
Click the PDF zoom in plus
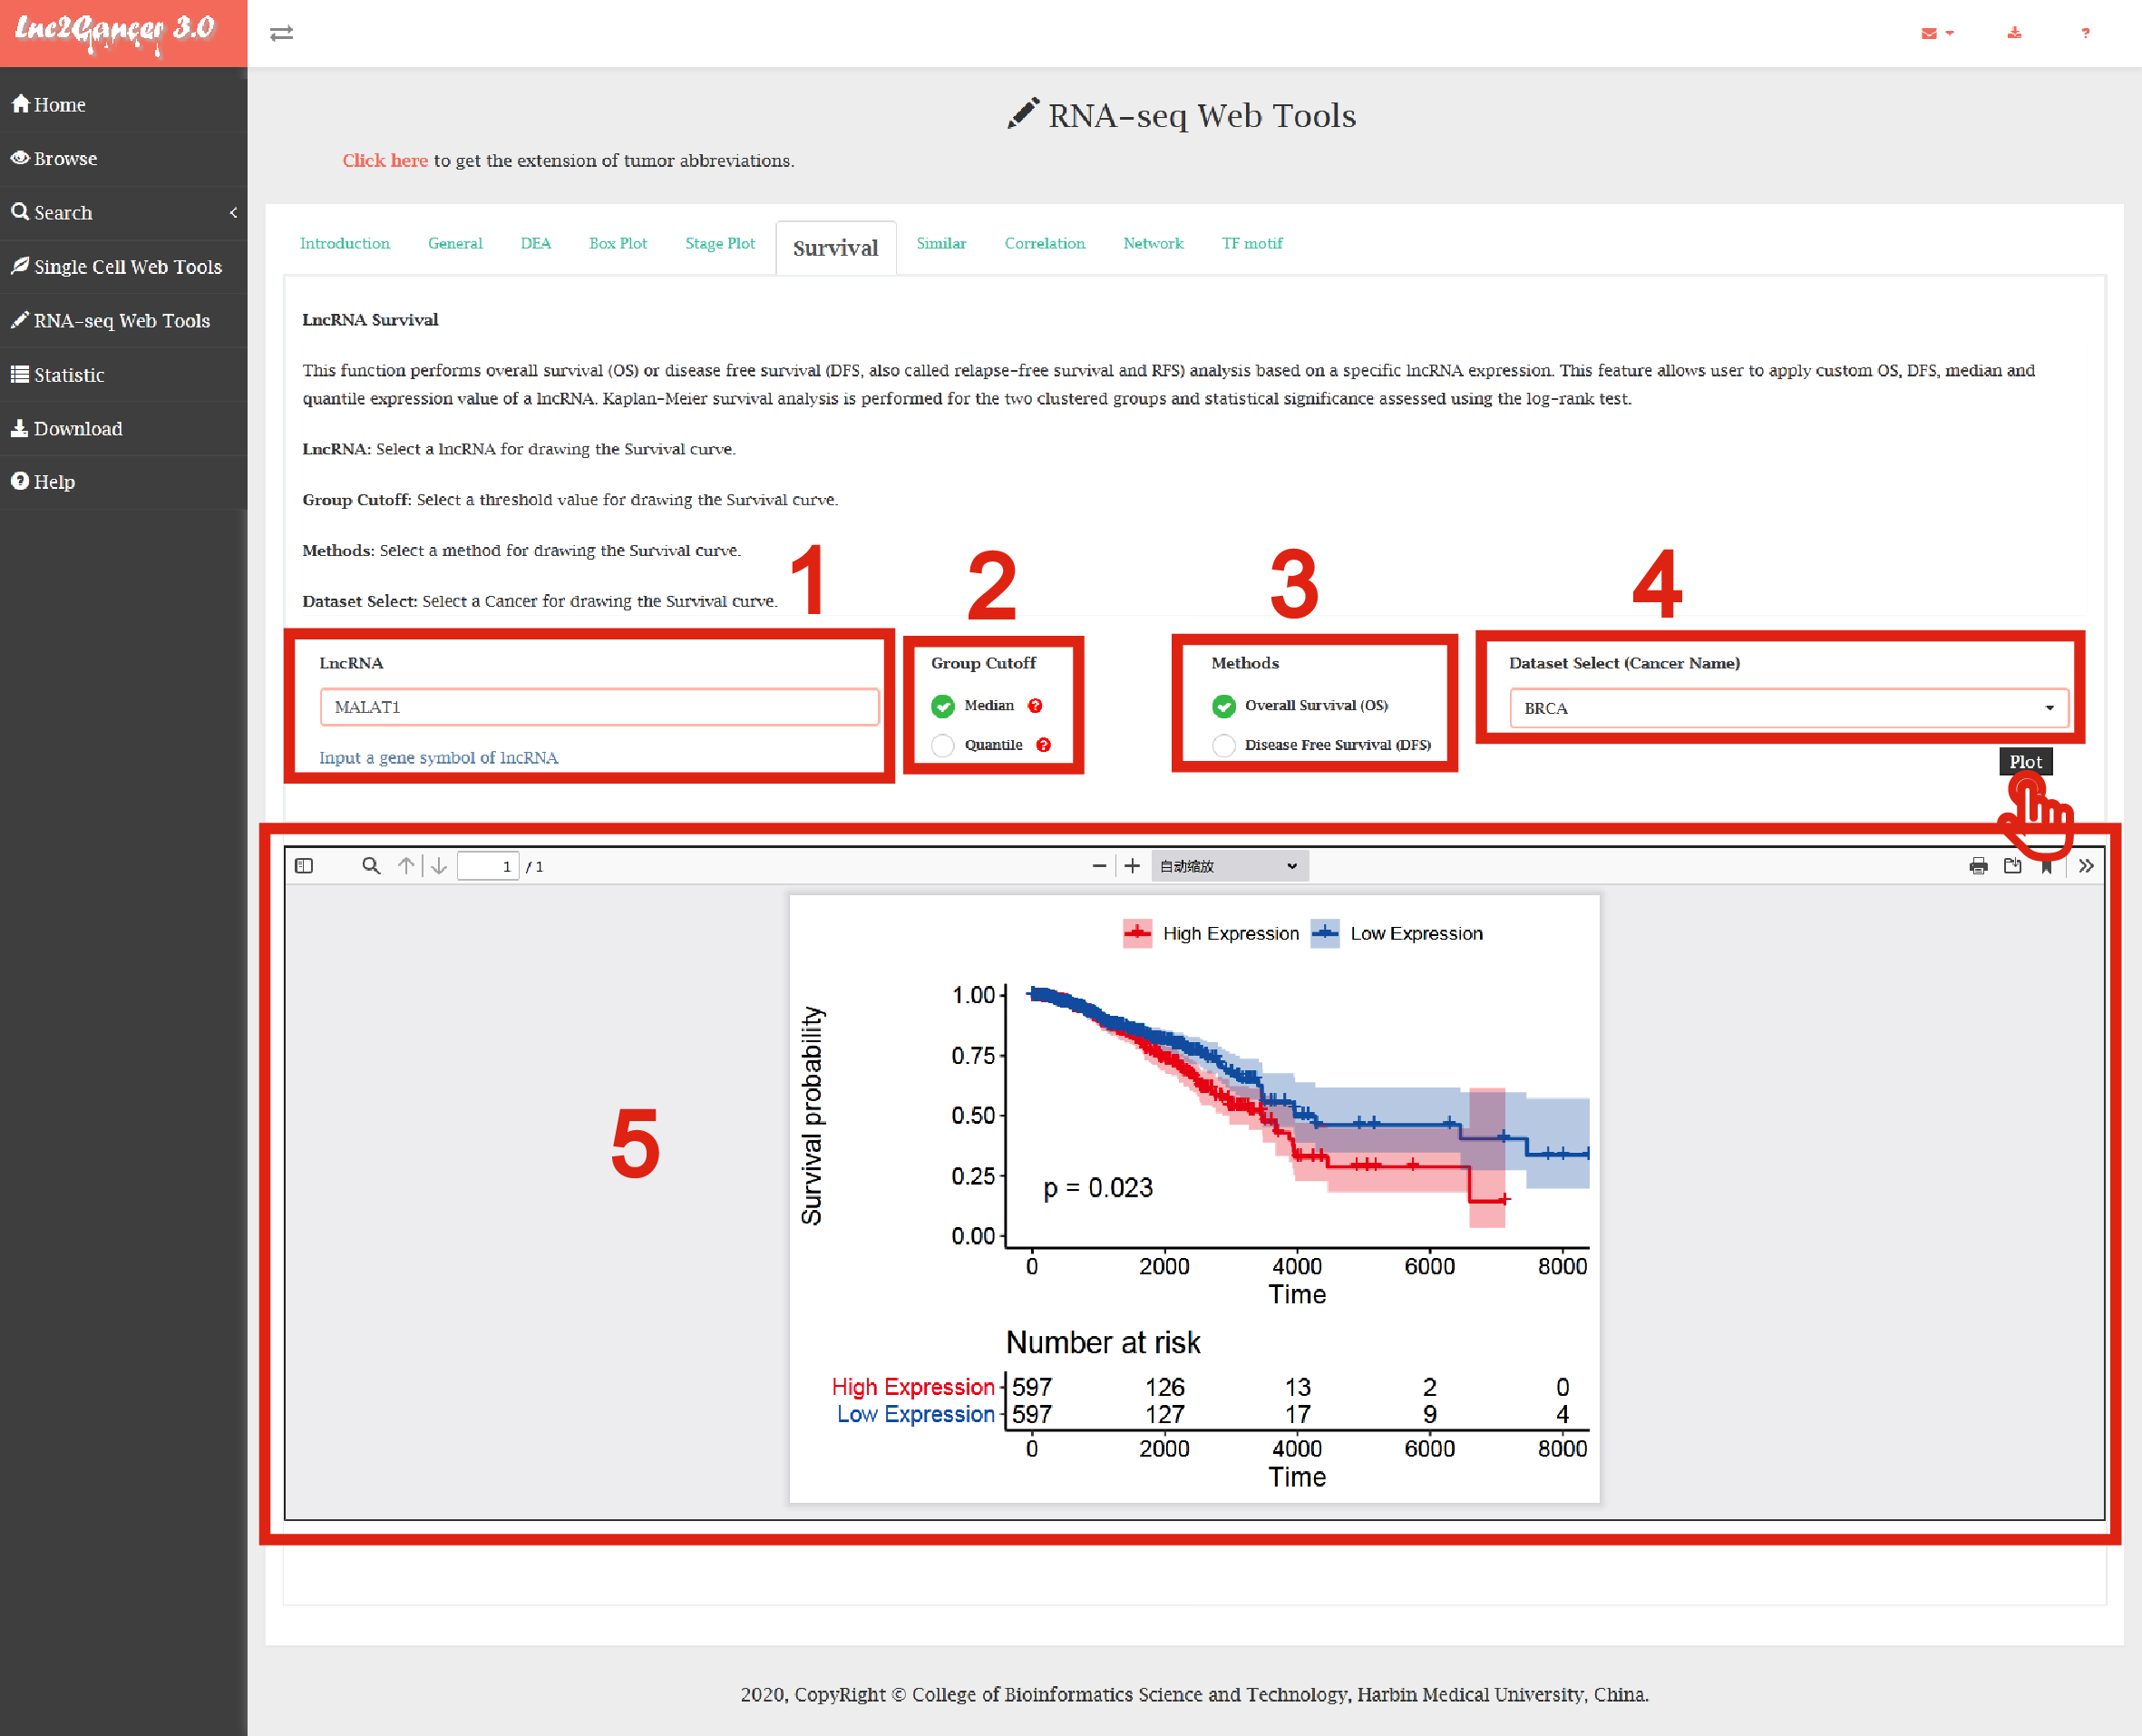coord(1131,866)
